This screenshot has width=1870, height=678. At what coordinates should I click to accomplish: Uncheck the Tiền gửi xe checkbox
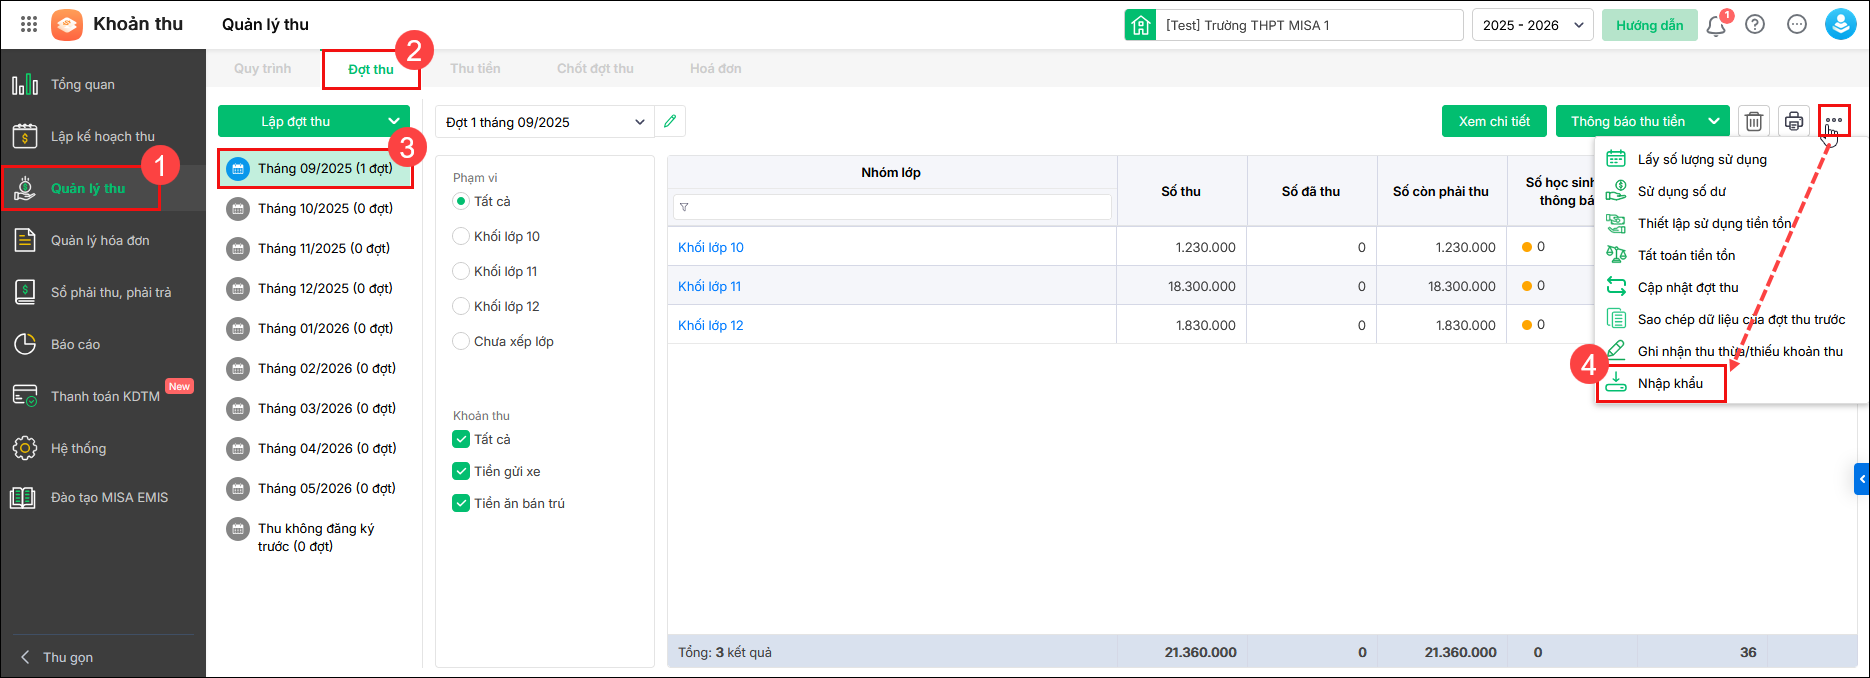[x=461, y=471]
